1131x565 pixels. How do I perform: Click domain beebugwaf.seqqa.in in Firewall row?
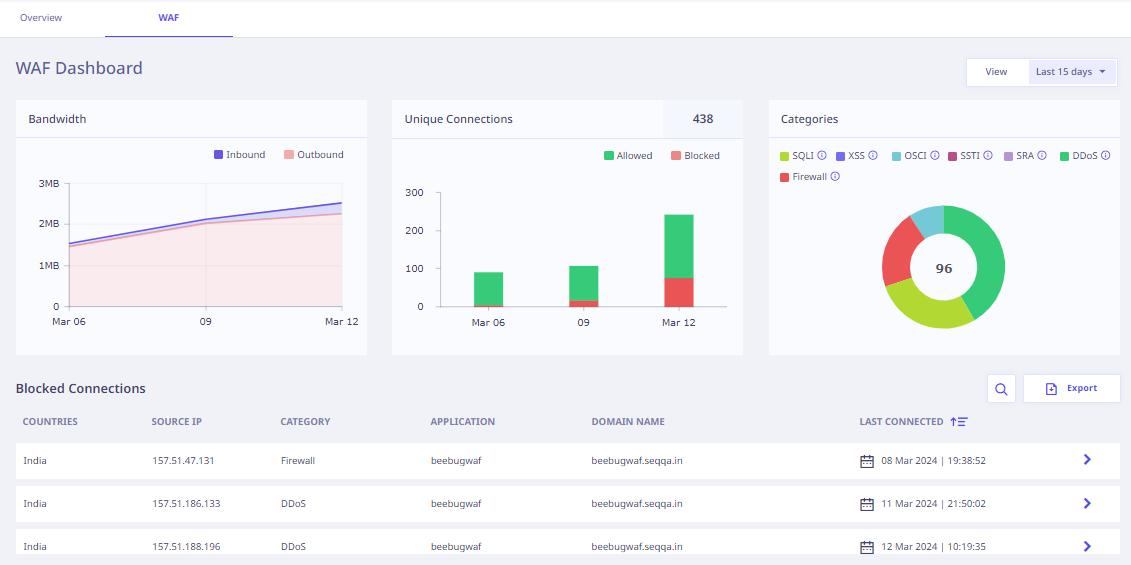pos(637,460)
